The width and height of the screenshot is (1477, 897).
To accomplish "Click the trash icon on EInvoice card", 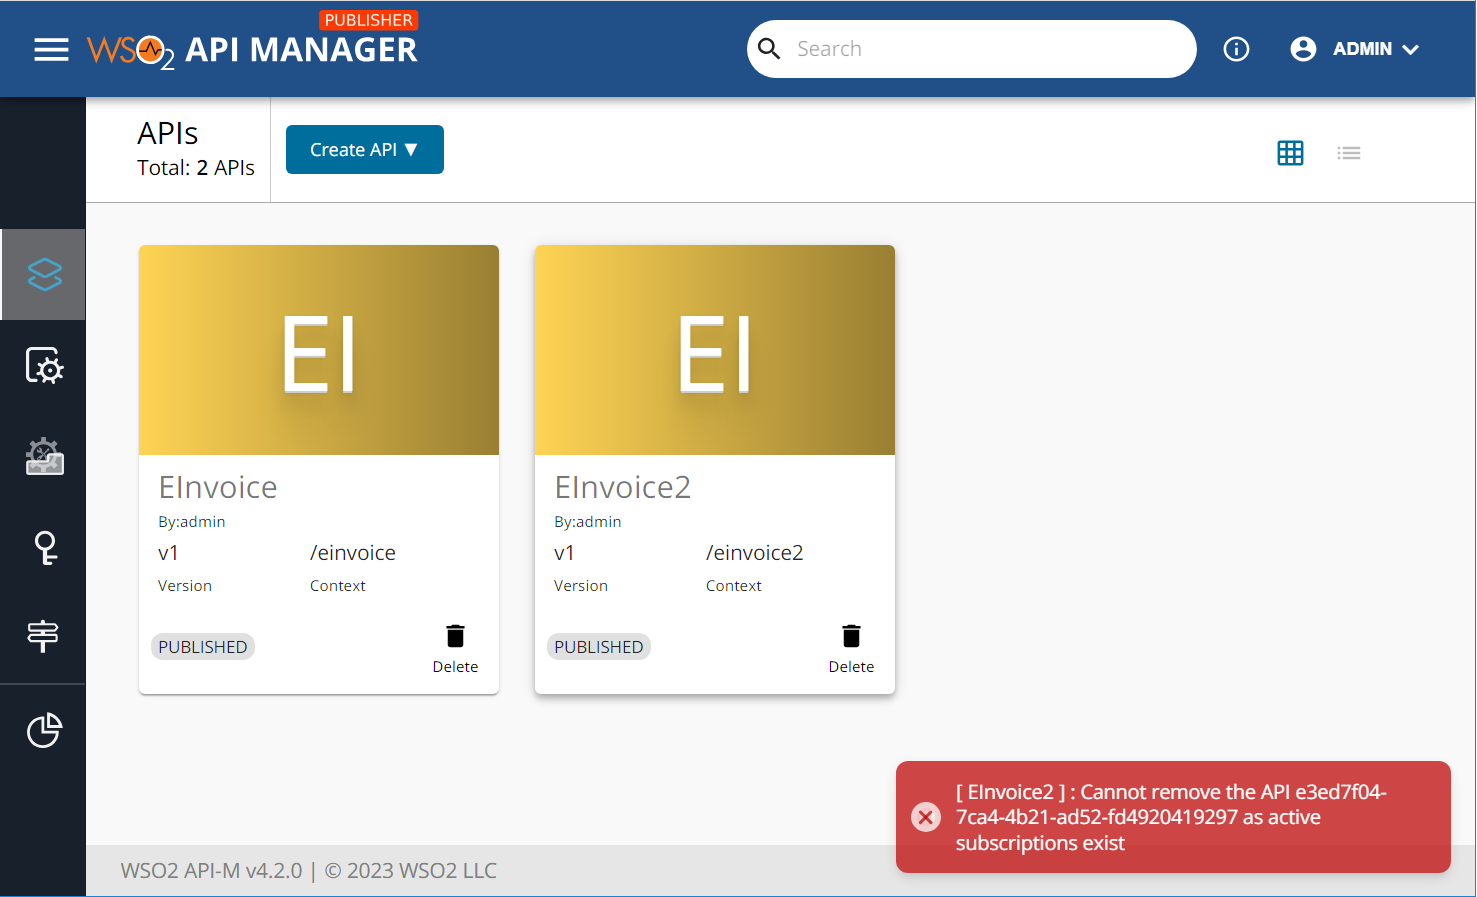I will 455,637.
